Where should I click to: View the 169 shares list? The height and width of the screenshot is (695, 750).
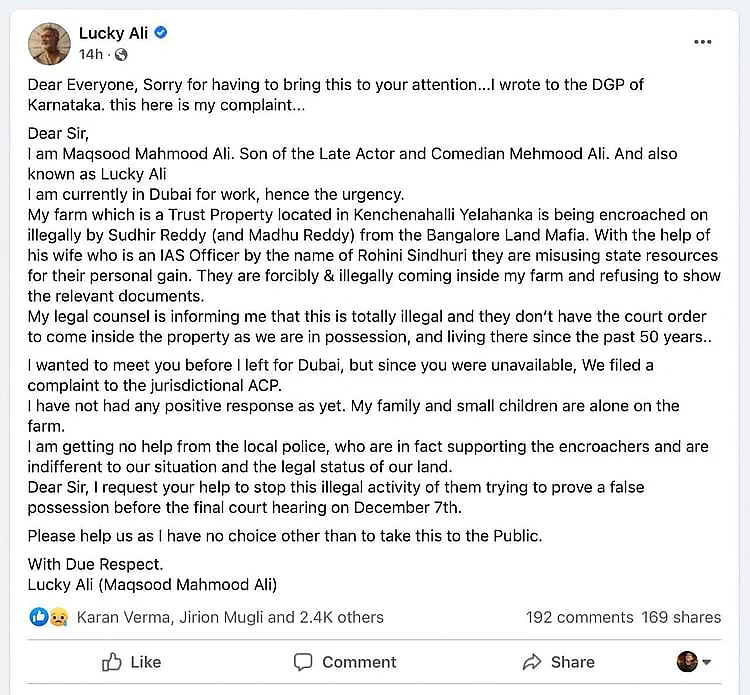tap(681, 617)
